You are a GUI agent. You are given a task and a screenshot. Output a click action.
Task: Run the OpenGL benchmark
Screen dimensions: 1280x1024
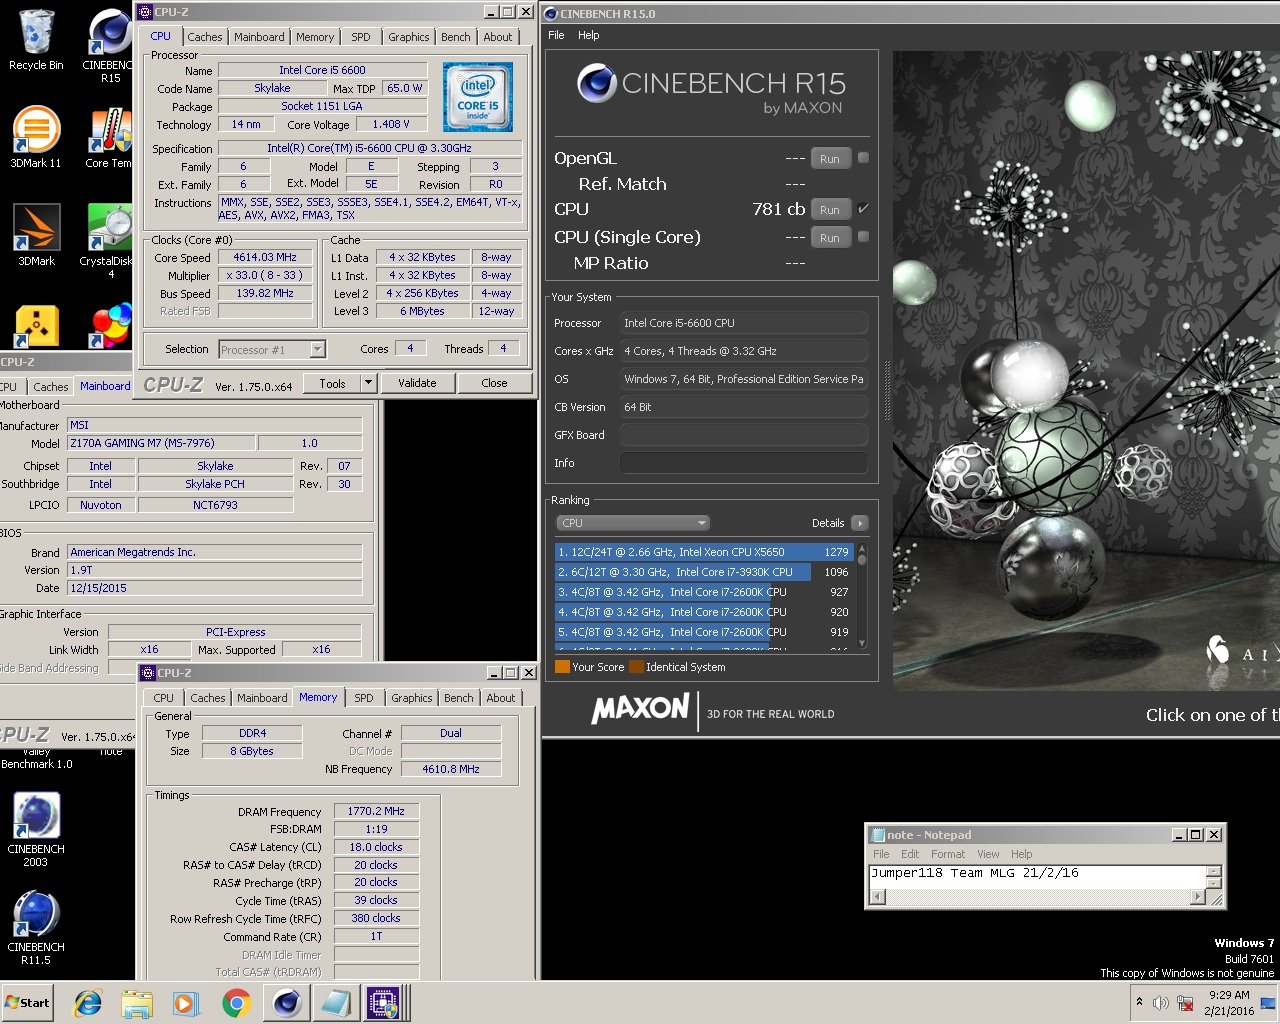(830, 159)
